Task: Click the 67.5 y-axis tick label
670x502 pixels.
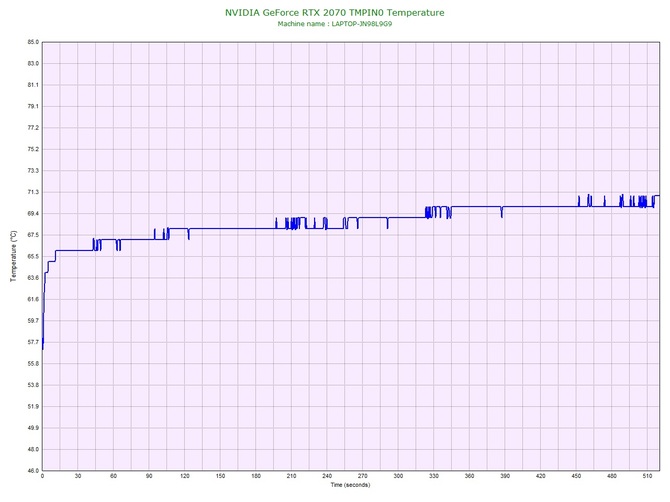Action: [x=33, y=235]
